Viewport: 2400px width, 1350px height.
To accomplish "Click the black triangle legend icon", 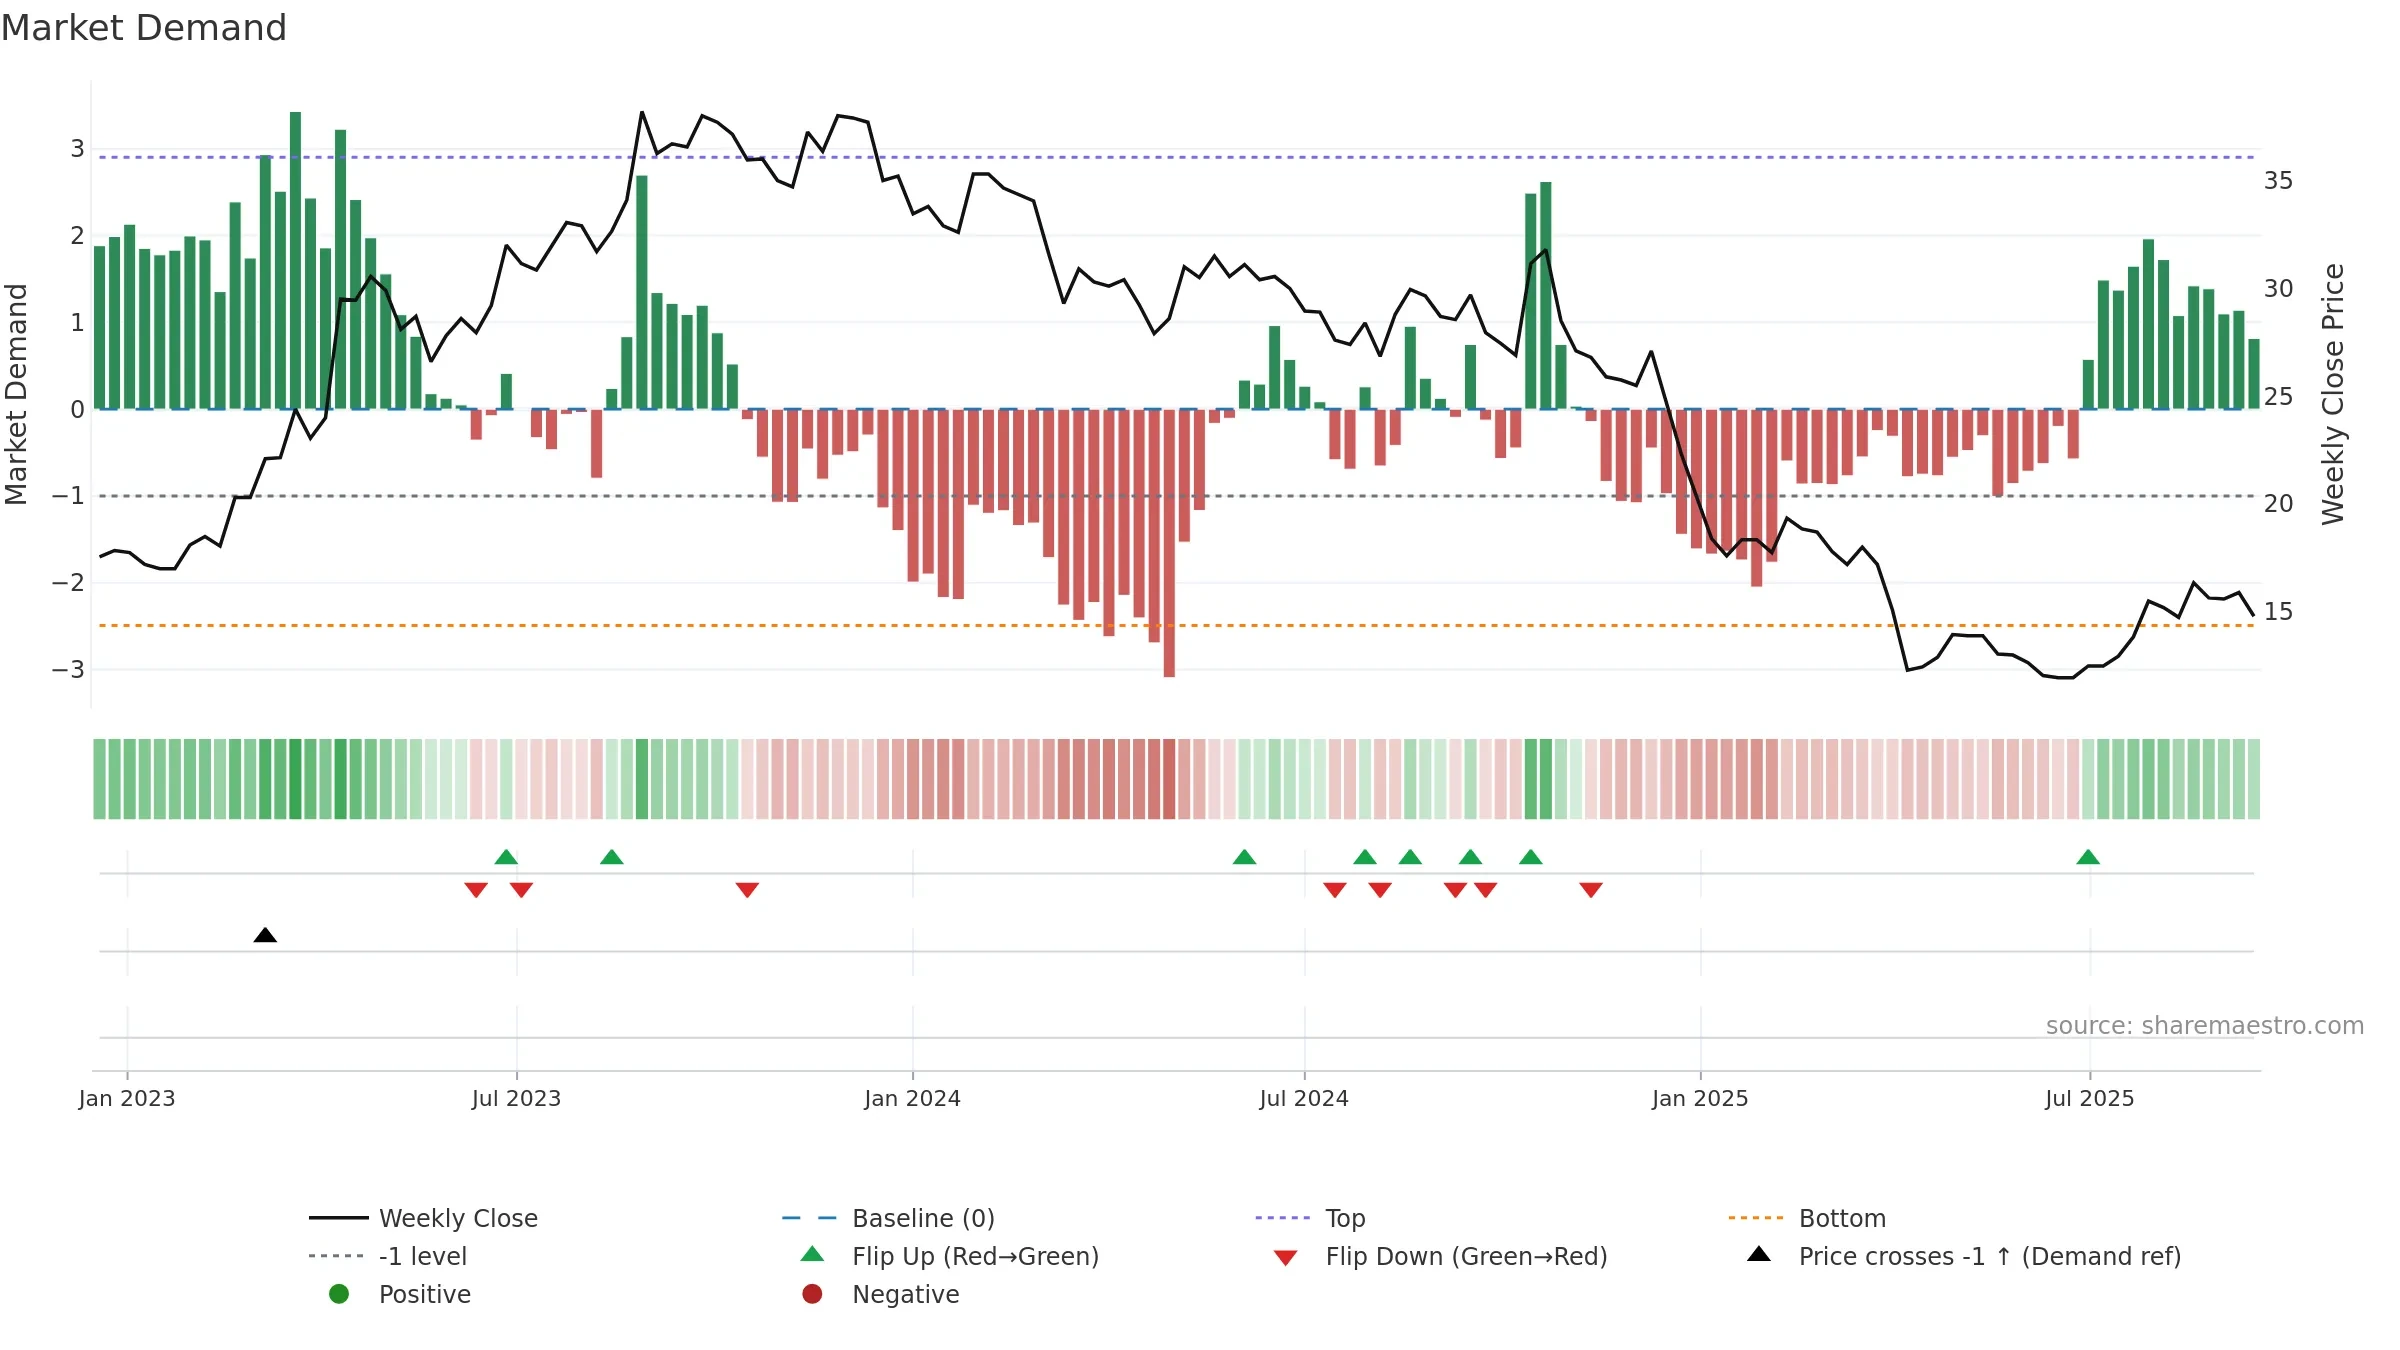I will tap(1759, 1254).
